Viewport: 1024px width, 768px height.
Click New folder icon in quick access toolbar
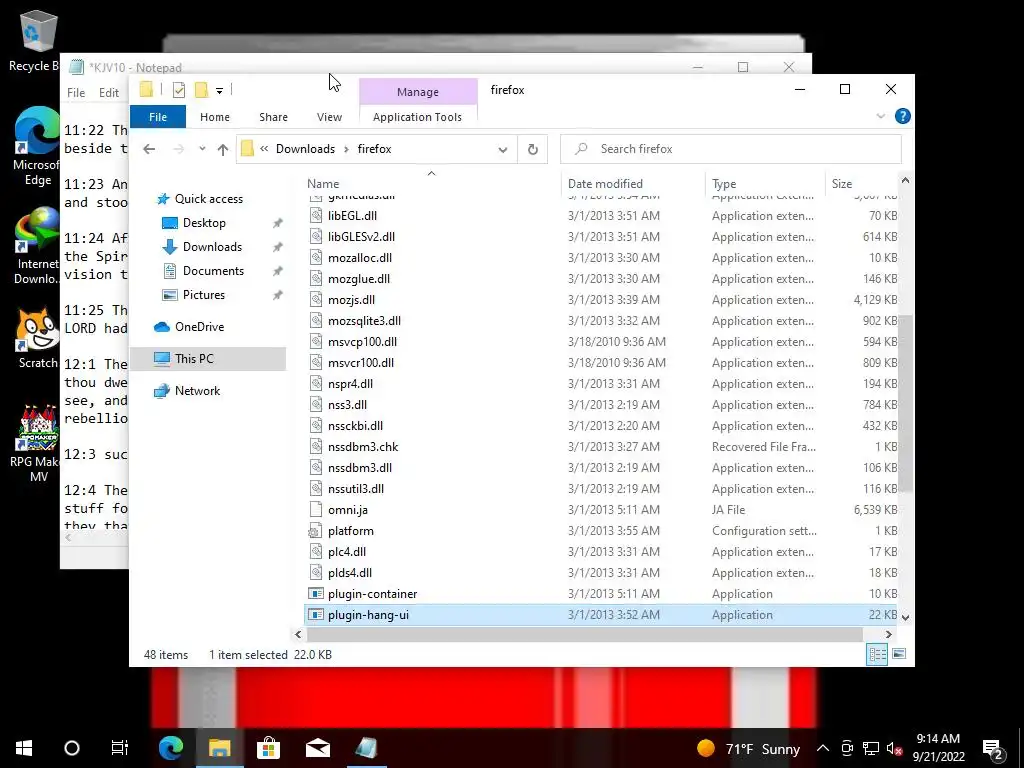tap(202, 90)
